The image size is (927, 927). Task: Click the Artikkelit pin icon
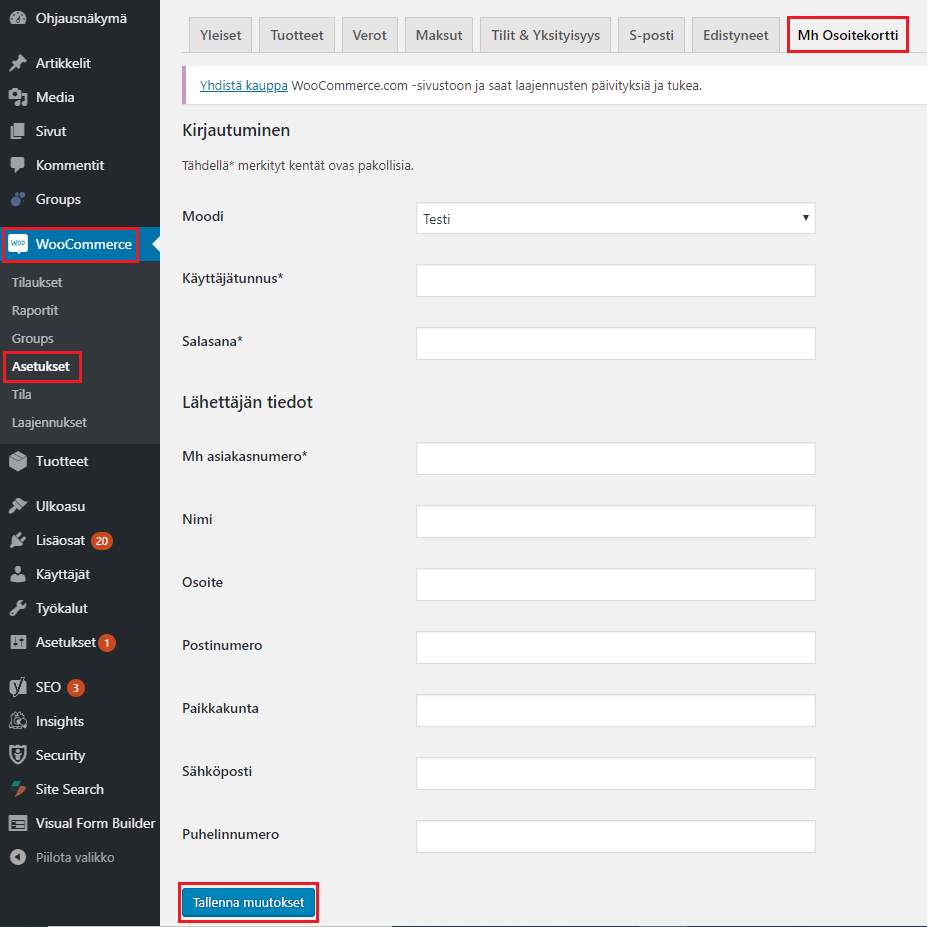tap(18, 63)
